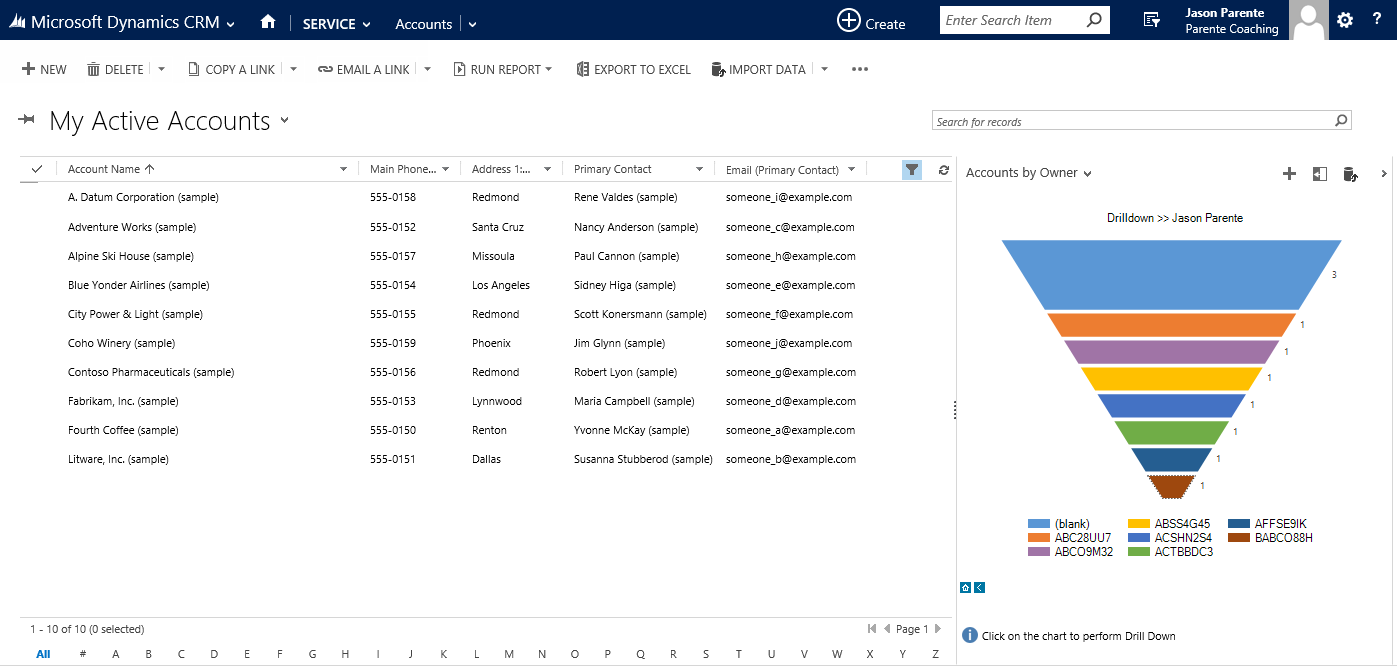1397x666 pixels.
Task: Go to next page arrow
Action: point(938,629)
